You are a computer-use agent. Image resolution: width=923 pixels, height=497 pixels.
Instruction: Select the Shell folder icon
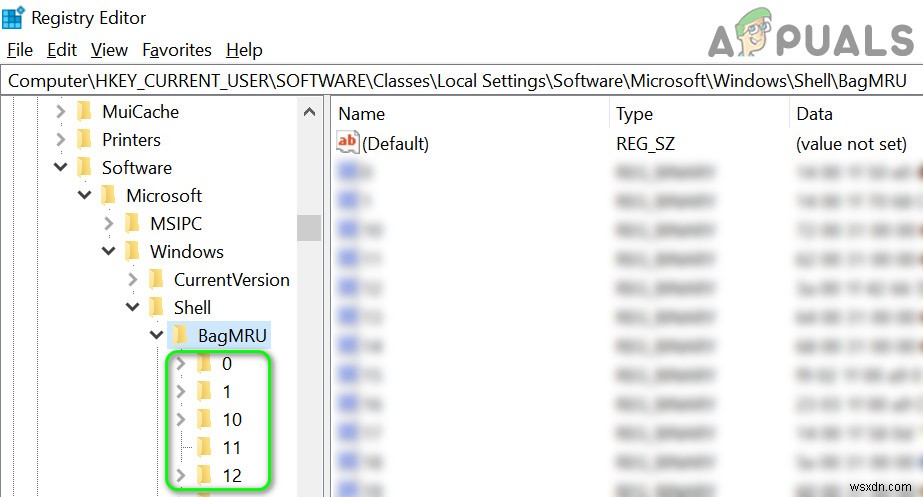click(157, 307)
